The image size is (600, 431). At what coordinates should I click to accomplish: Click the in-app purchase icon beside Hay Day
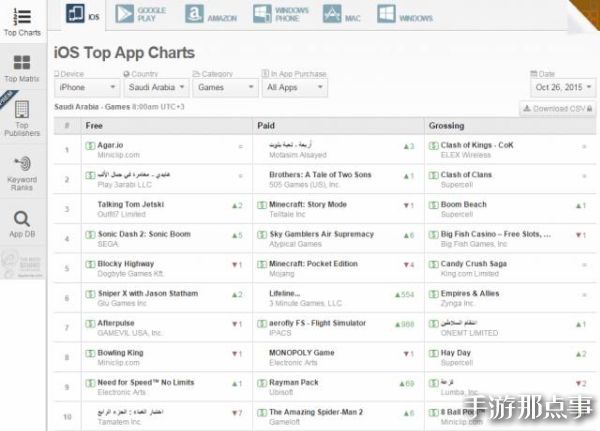[433, 353]
